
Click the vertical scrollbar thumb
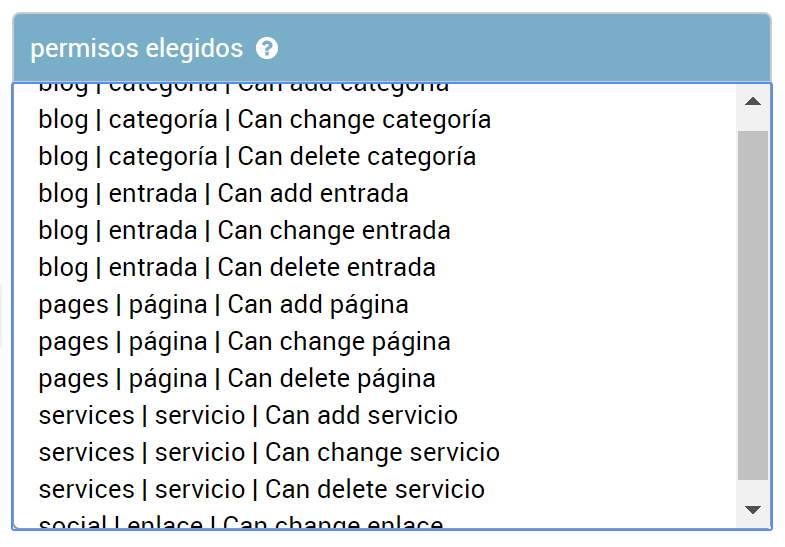pos(752,305)
